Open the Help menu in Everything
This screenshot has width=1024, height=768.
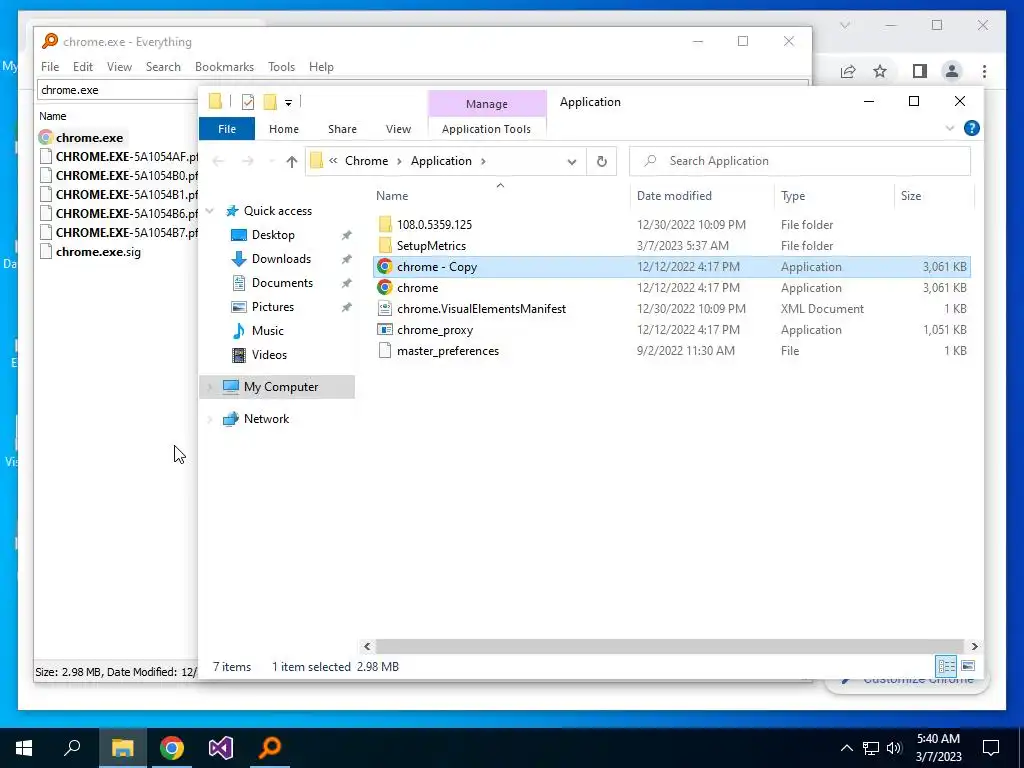321,67
